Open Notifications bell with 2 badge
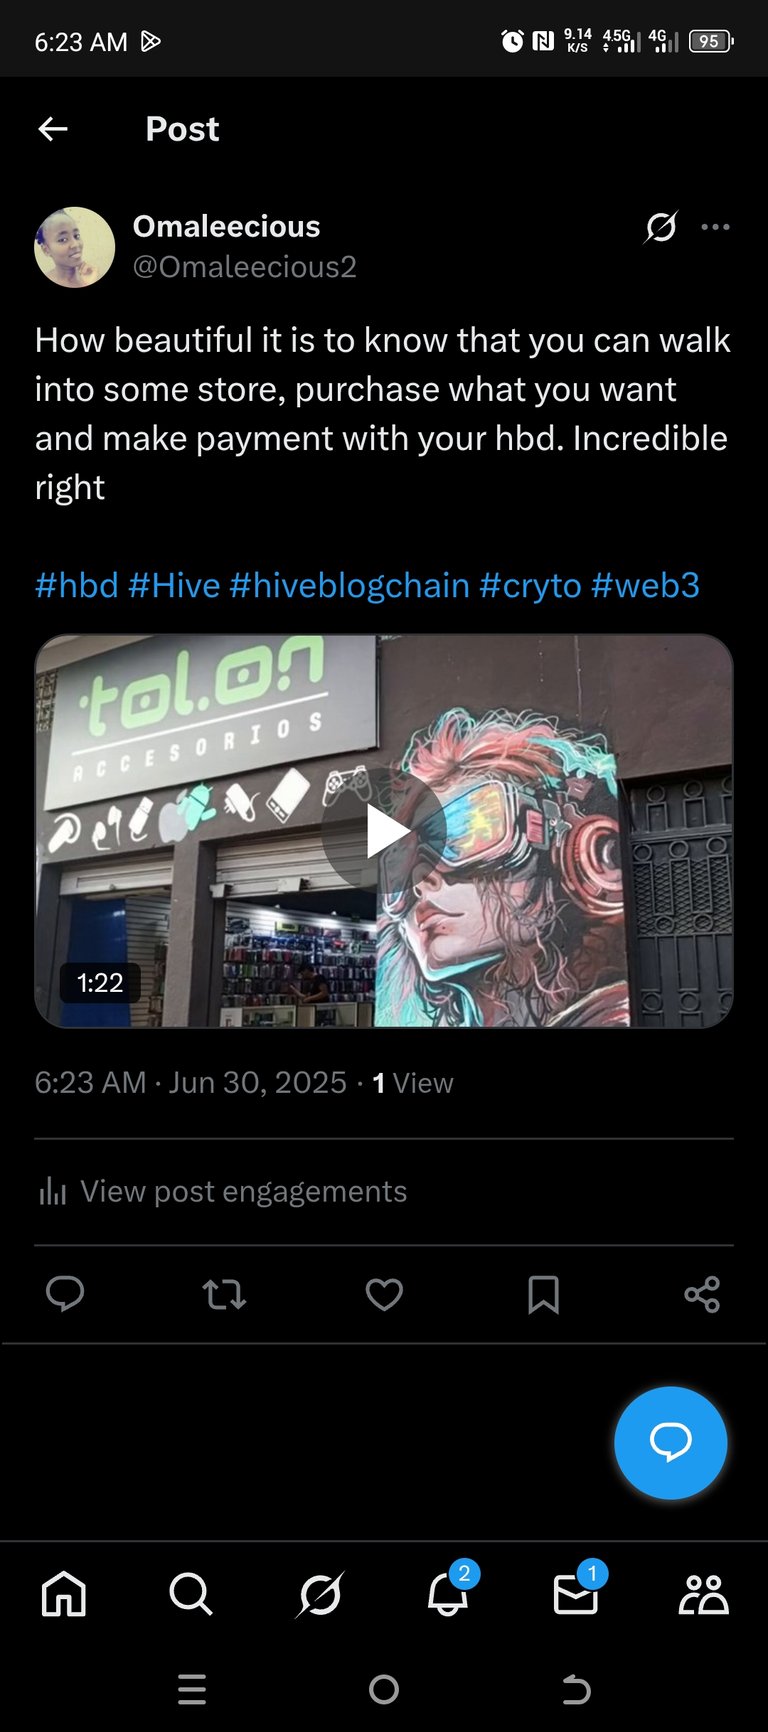The image size is (768, 1732). point(449,1590)
